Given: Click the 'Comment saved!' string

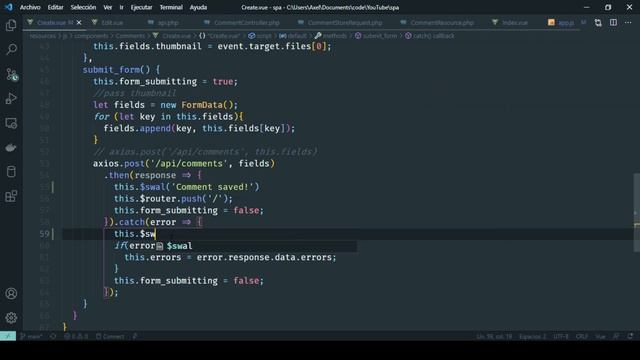Looking at the screenshot, I should (212, 187).
